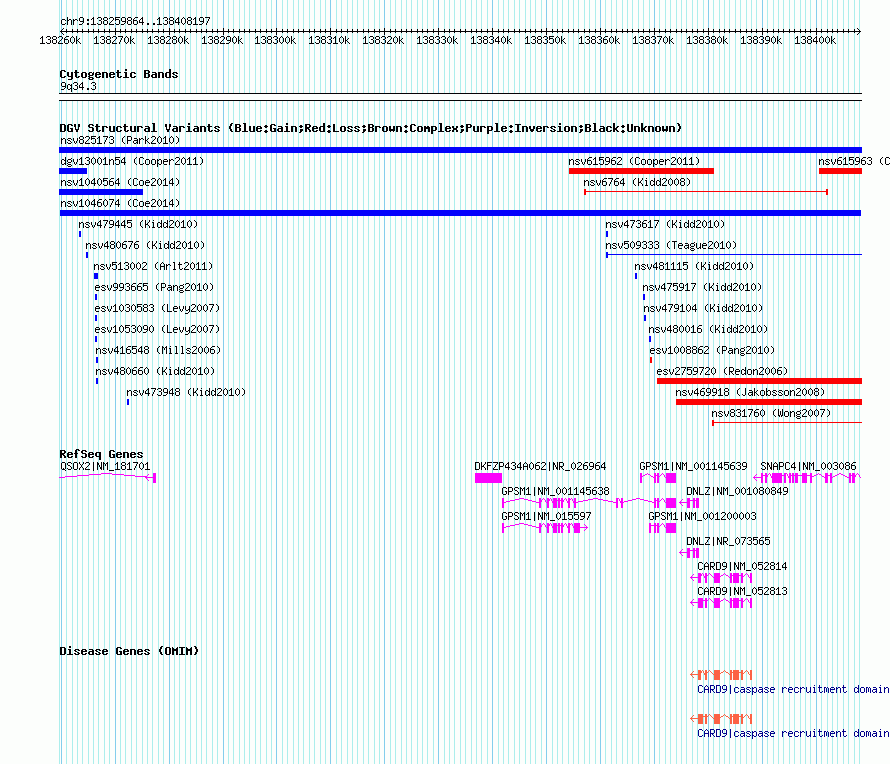890x764 pixels.
Task: Click GPSM1|NM_001145639 gene label
Action: [693, 467]
